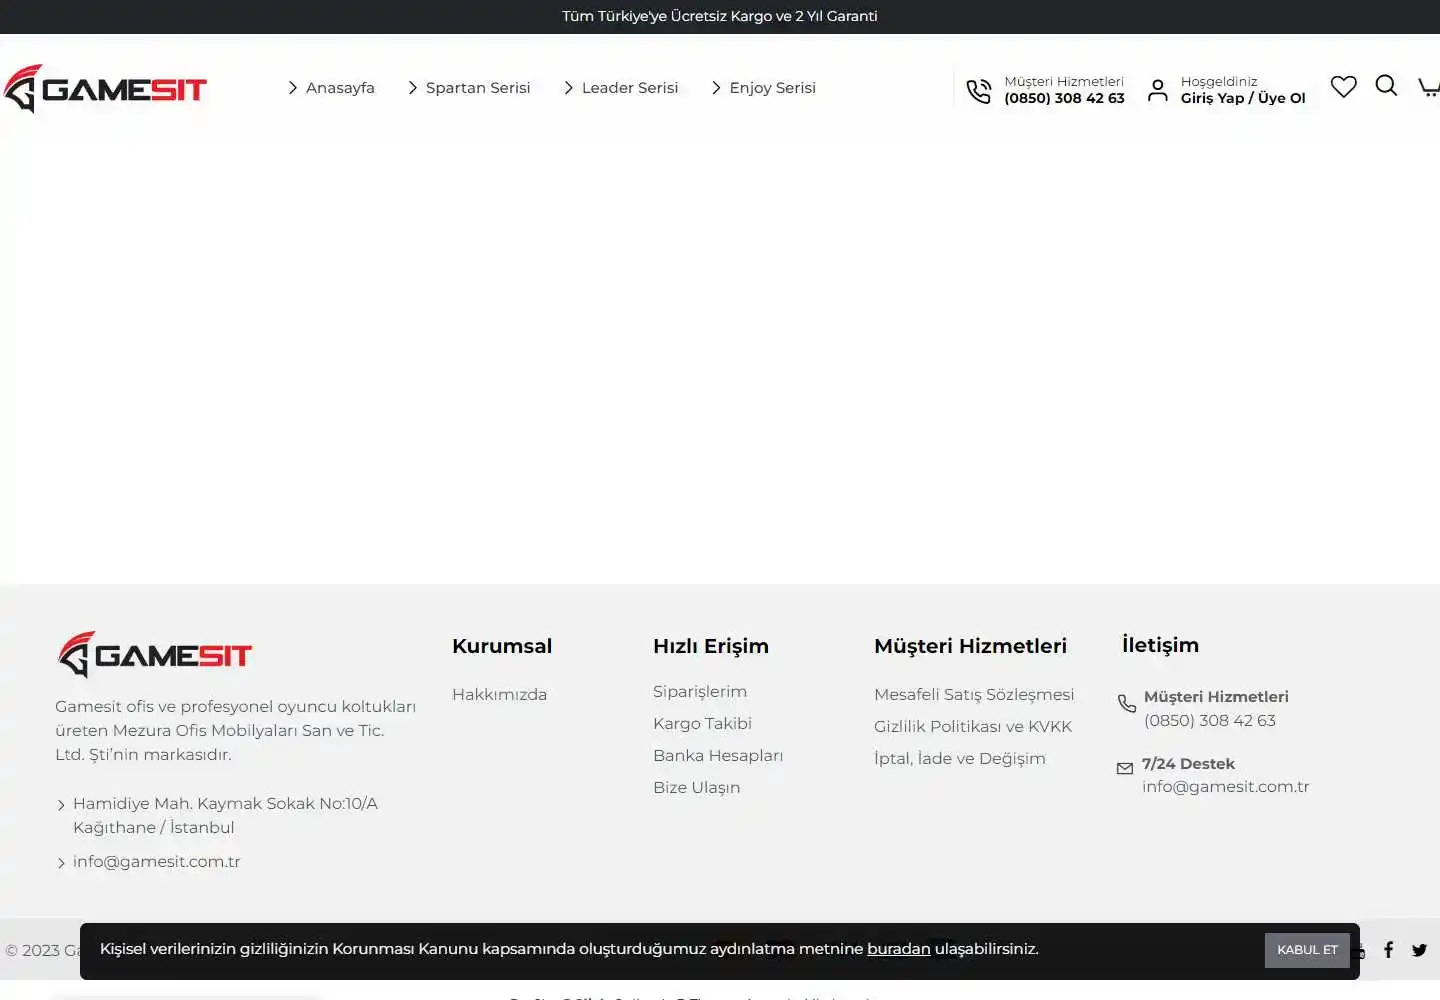
Task: Click the Gamesit logo in footer
Action: (x=155, y=655)
